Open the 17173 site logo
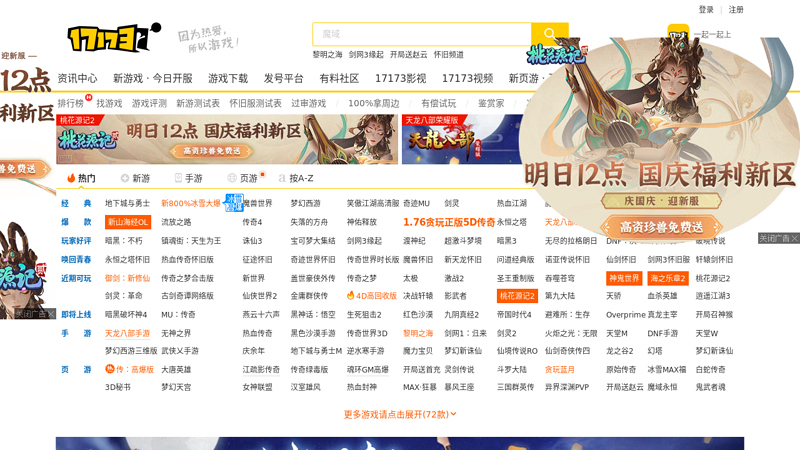Screen dimensions: 800x450 [114, 37]
